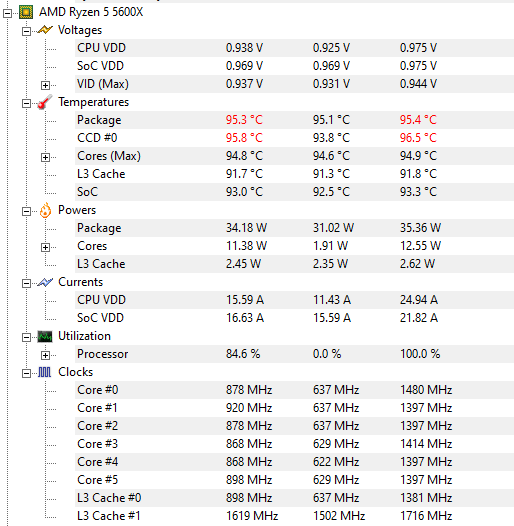514x526 pixels.
Task: Click the 24.94 A CPU VDD max value
Action: 419,300
